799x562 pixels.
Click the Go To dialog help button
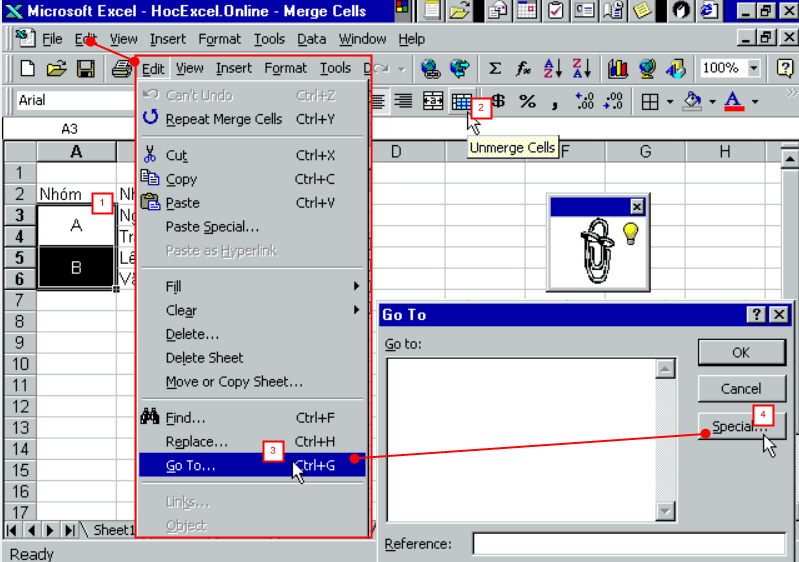(x=756, y=315)
